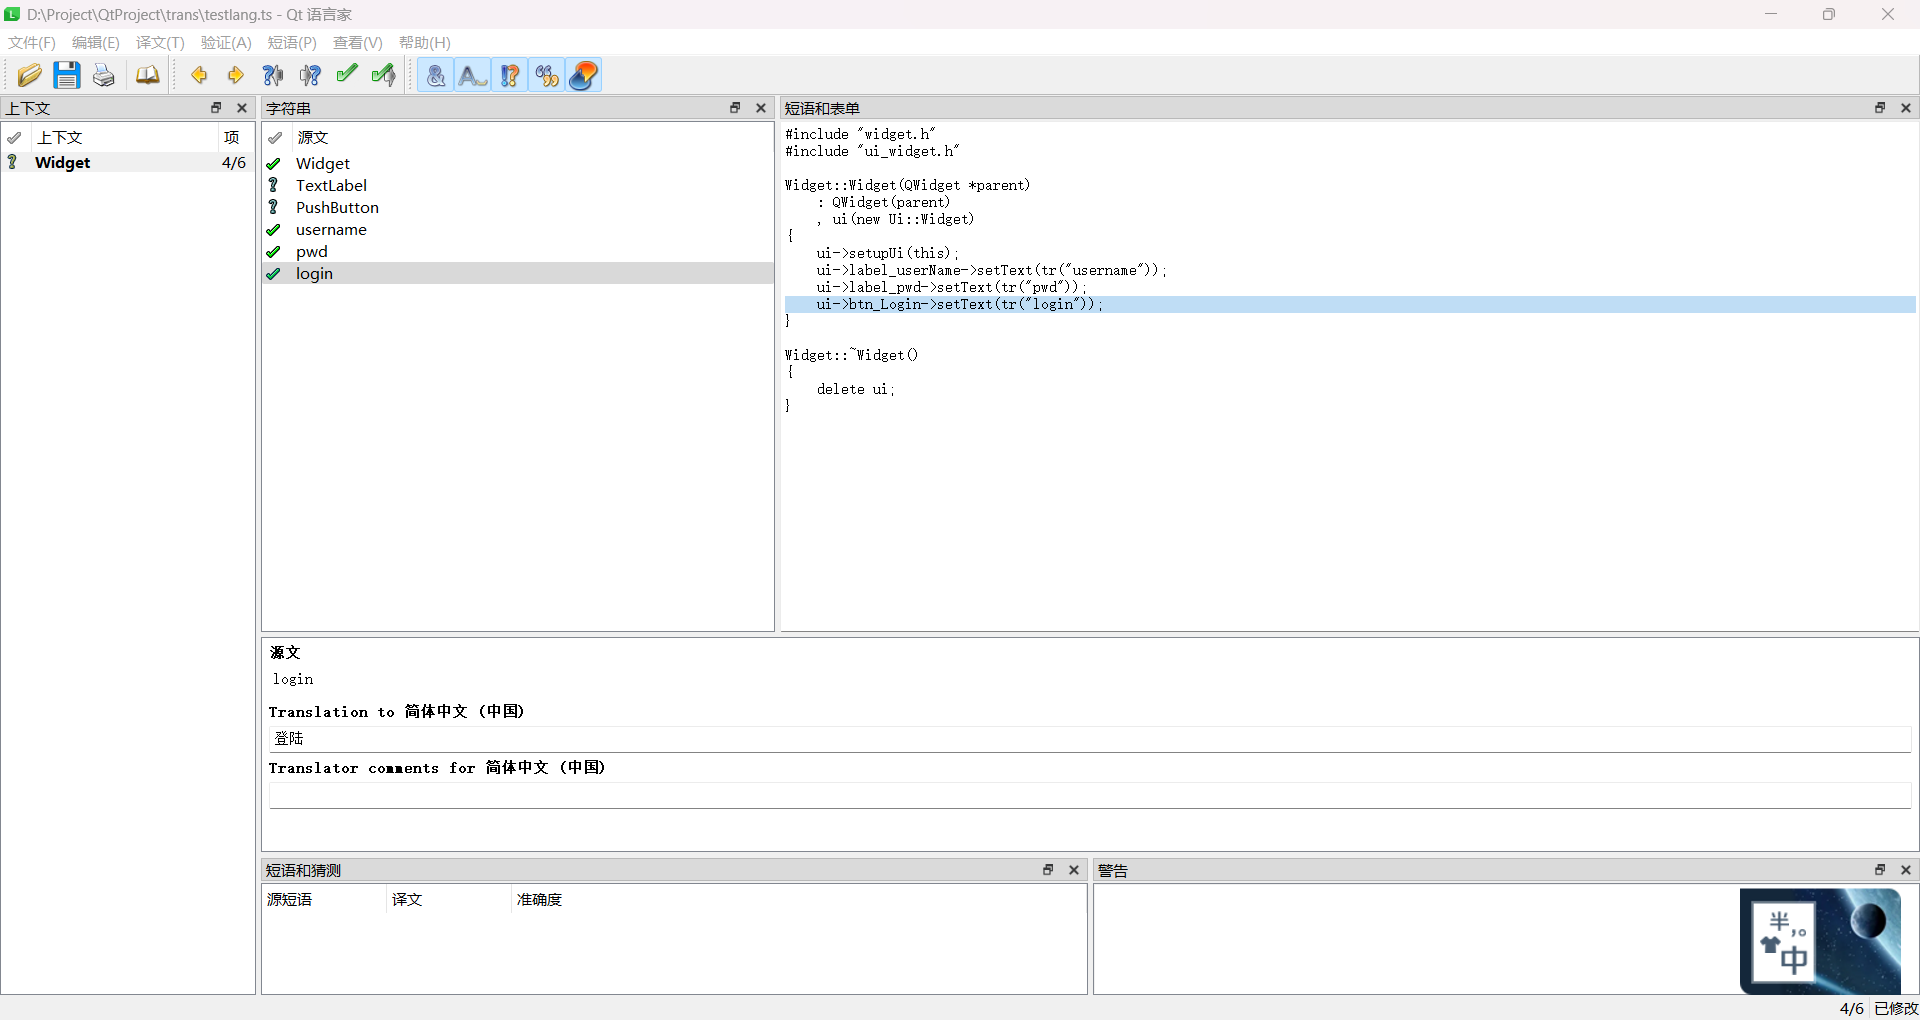Float the 上下文 context panel

coord(216,108)
